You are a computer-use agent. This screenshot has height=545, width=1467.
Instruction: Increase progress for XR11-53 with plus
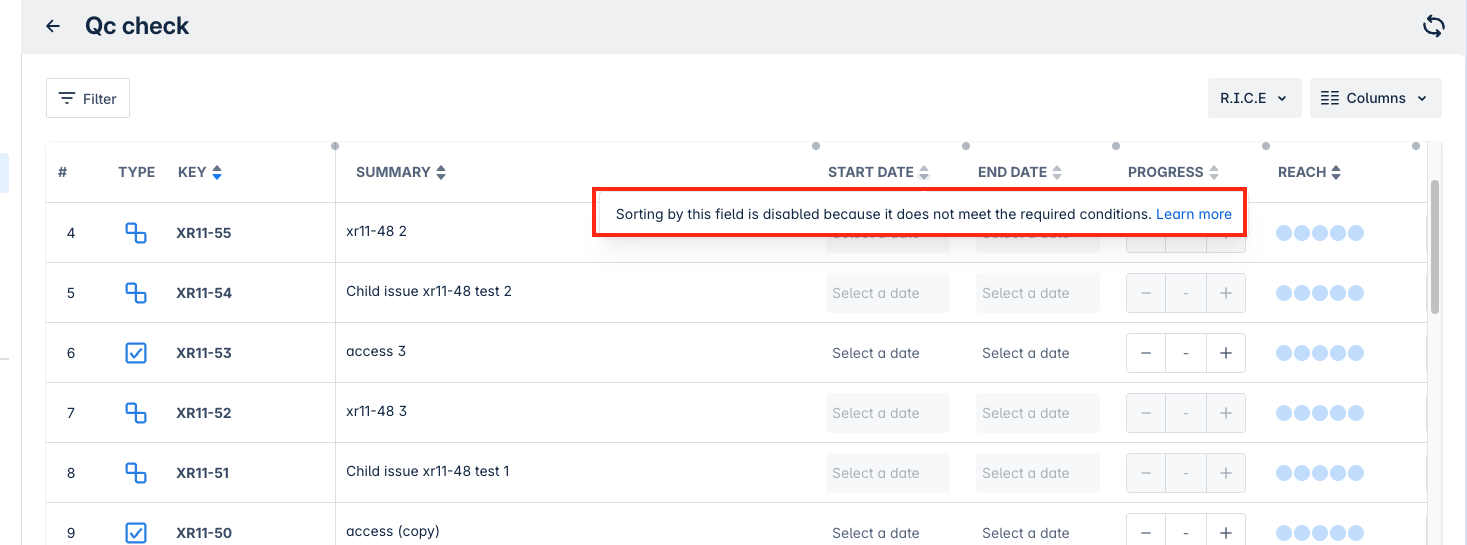pyautogui.click(x=1225, y=353)
